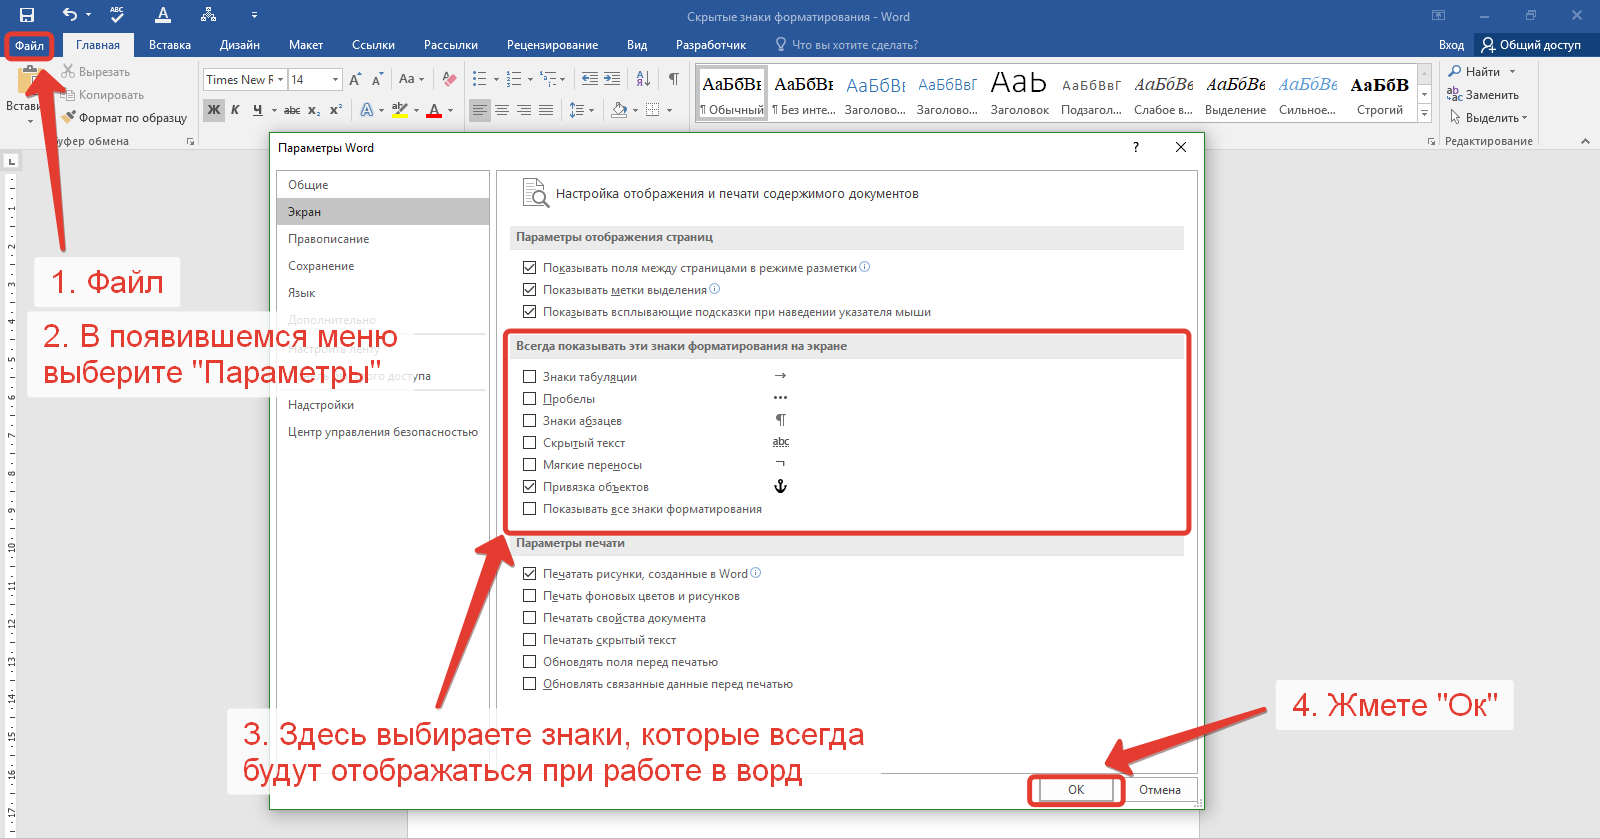
Task: Open the borders dropdown arrow
Action: pos(669,110)
